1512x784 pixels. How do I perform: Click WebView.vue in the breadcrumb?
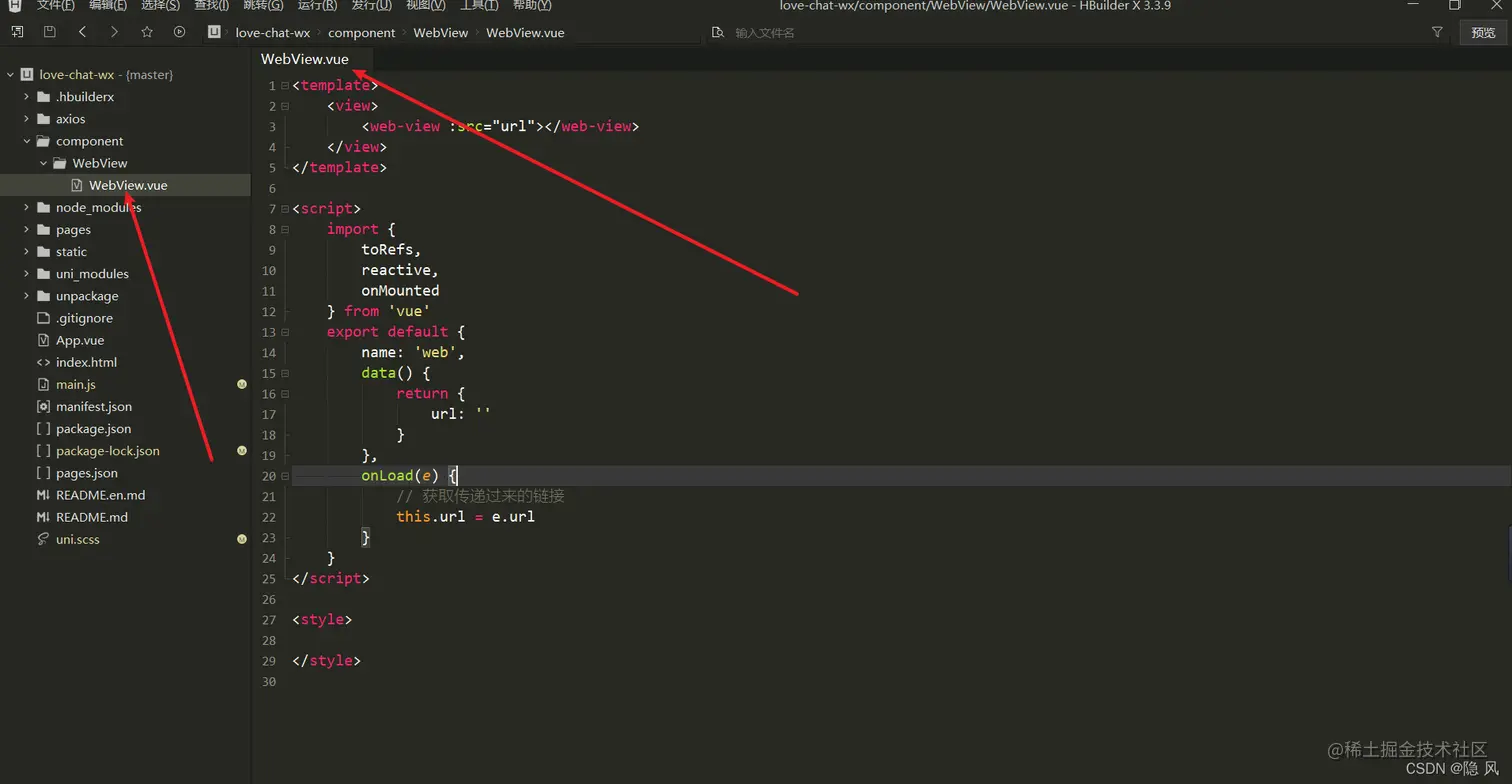(x=525, y=33)
